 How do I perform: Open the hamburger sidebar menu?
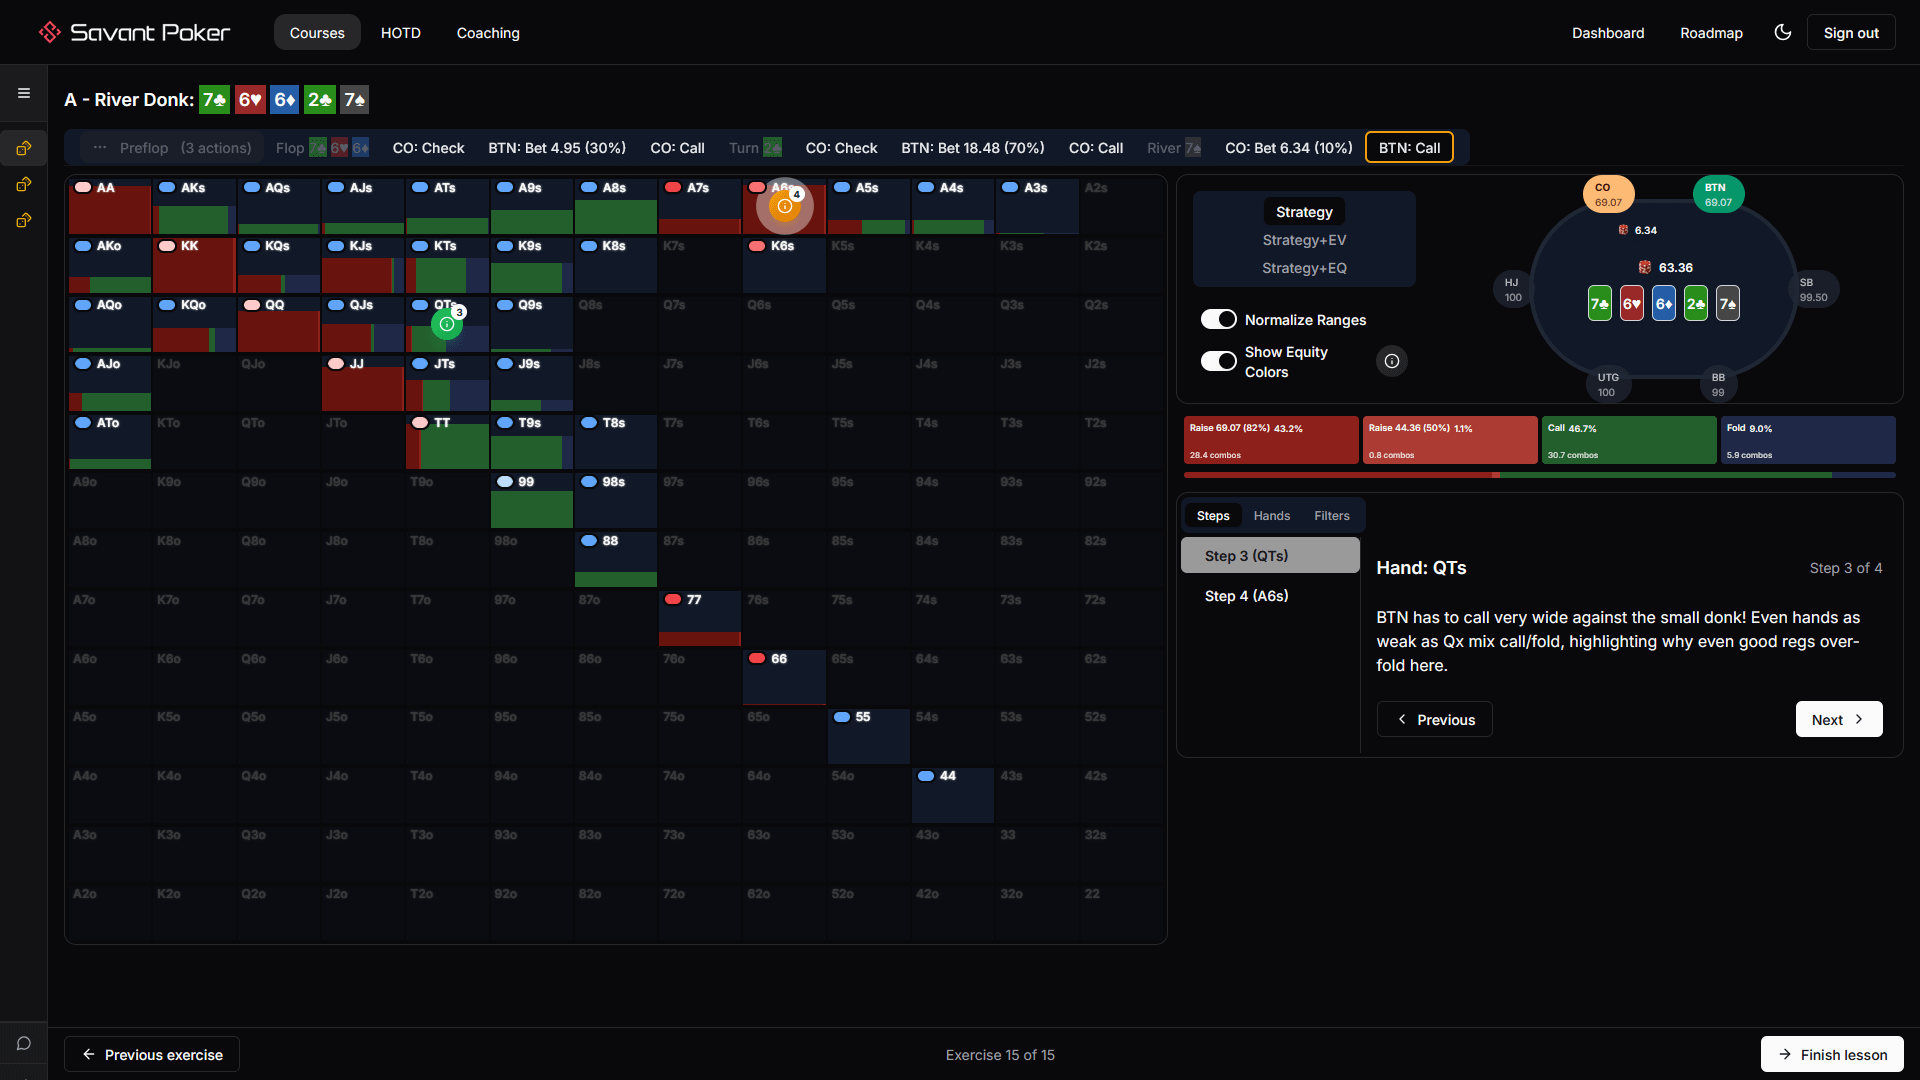[x=24, y=93]
